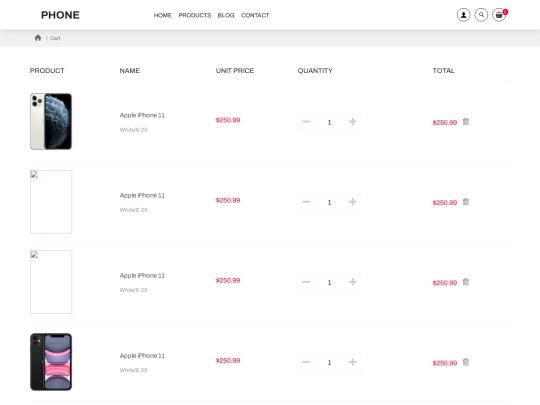Viewport: 540px width, 405px height.
Task: Click the Cart breadcrumb text
Action: tap(55, 38)
